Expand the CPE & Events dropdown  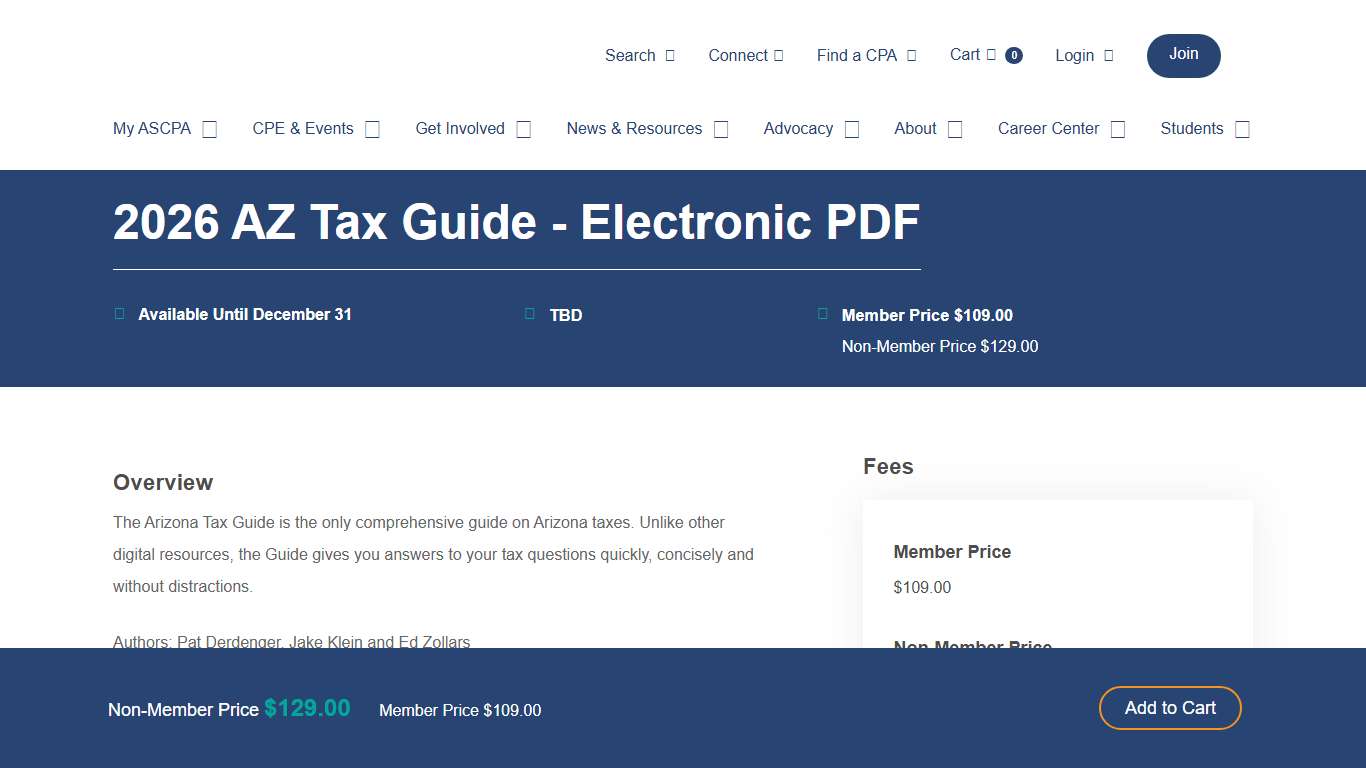[371, 128]
